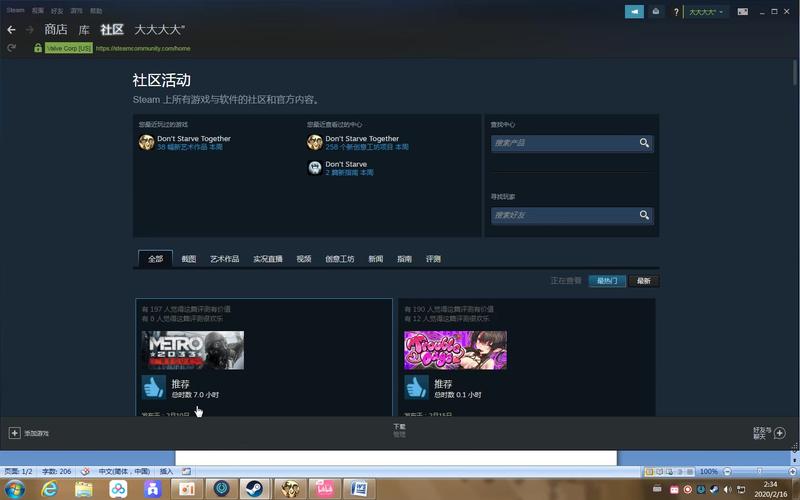This screenshot has height=500, width=800.
Task: Select the 实况直播 (Broadcasts) tab
Action: coord(268,259)
